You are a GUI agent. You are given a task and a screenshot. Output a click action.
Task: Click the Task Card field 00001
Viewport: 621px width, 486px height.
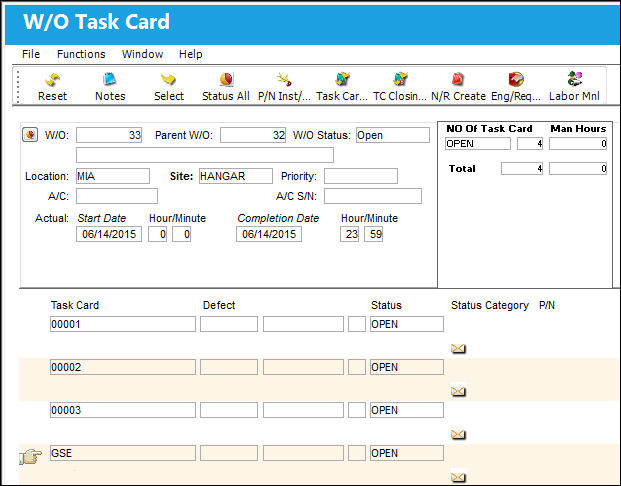[x=123, y=324]
